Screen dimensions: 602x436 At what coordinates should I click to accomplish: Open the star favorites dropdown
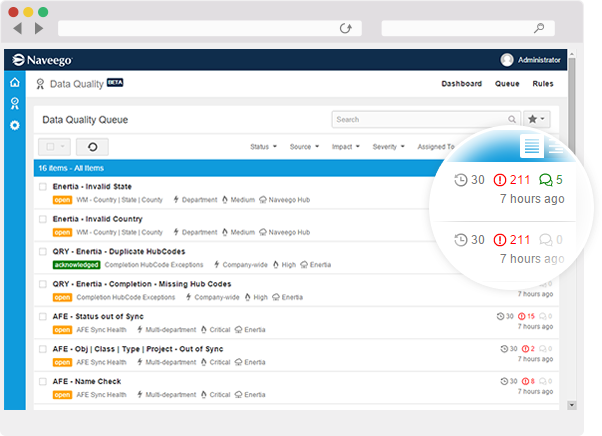[x=536, y=119]
